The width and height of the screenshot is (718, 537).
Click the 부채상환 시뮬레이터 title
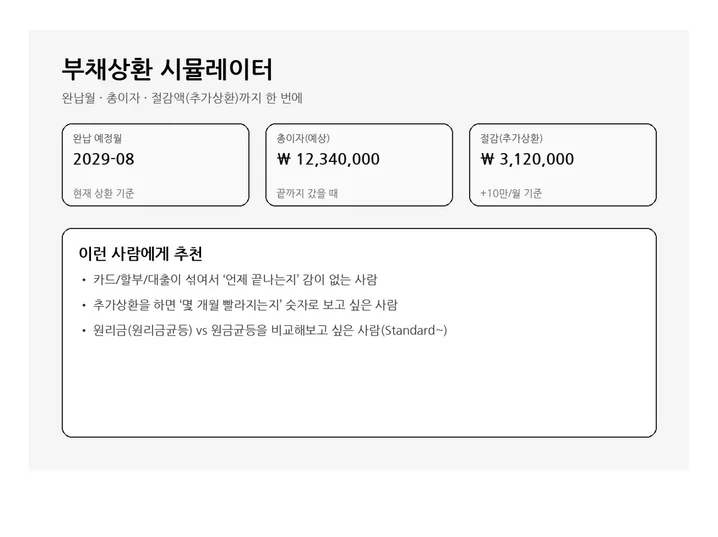[167, 70]
